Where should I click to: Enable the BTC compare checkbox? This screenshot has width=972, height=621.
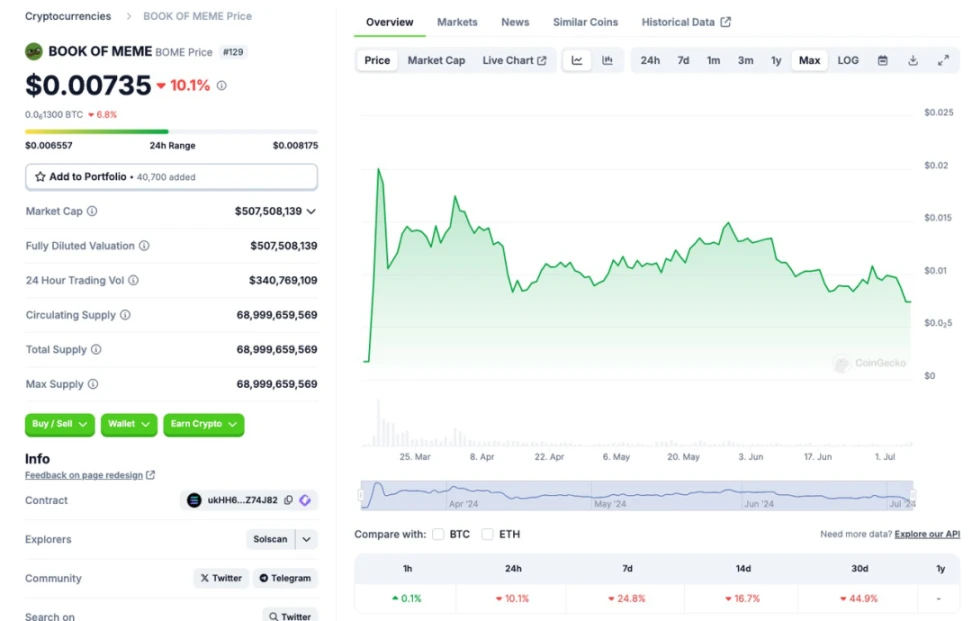[438, 534]
